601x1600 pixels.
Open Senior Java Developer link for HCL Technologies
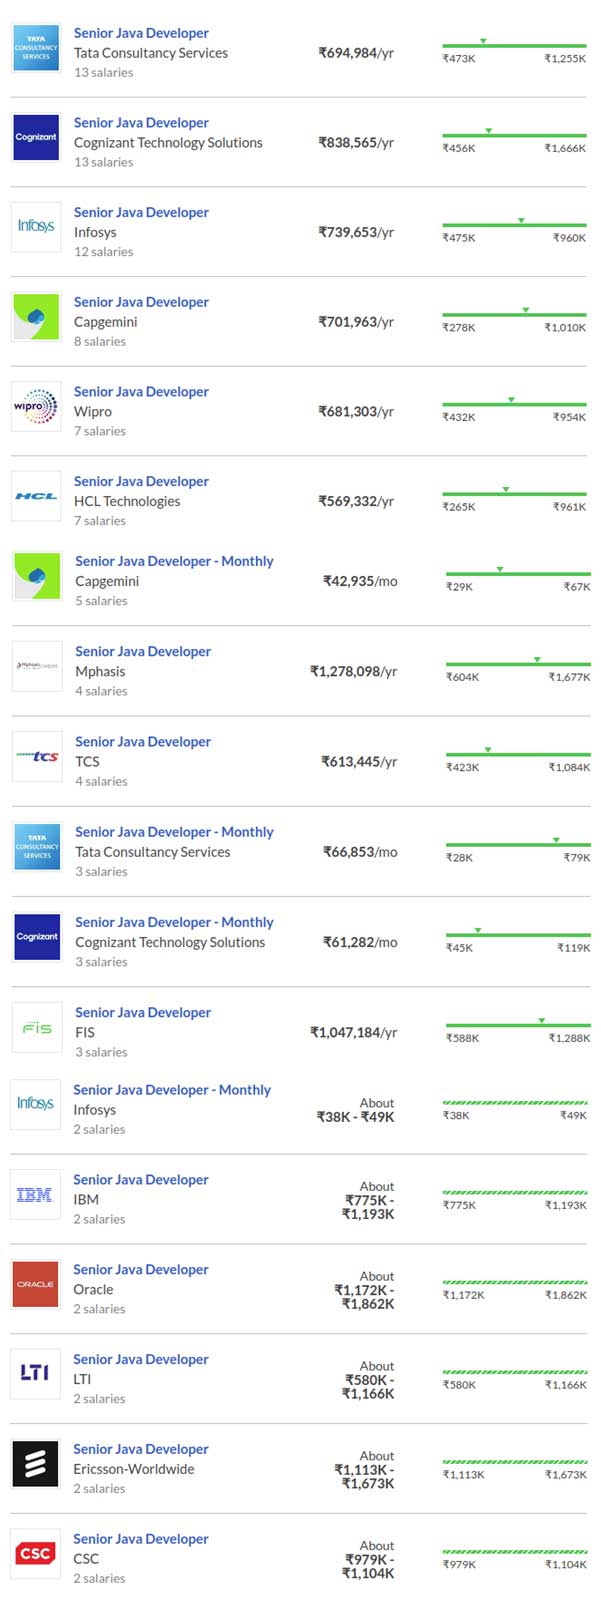click(141, 482)
